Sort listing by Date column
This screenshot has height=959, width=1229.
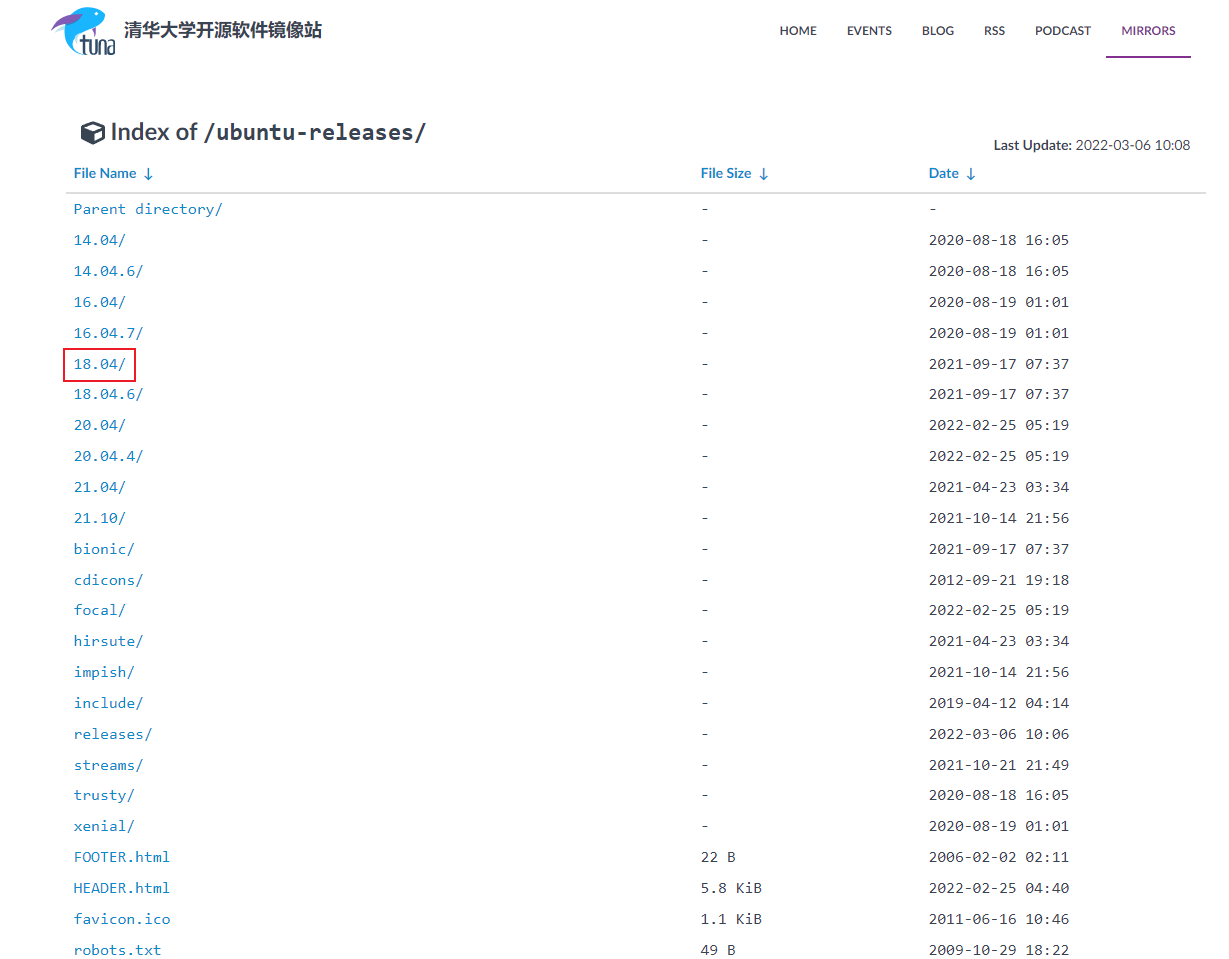coord(952,173)
